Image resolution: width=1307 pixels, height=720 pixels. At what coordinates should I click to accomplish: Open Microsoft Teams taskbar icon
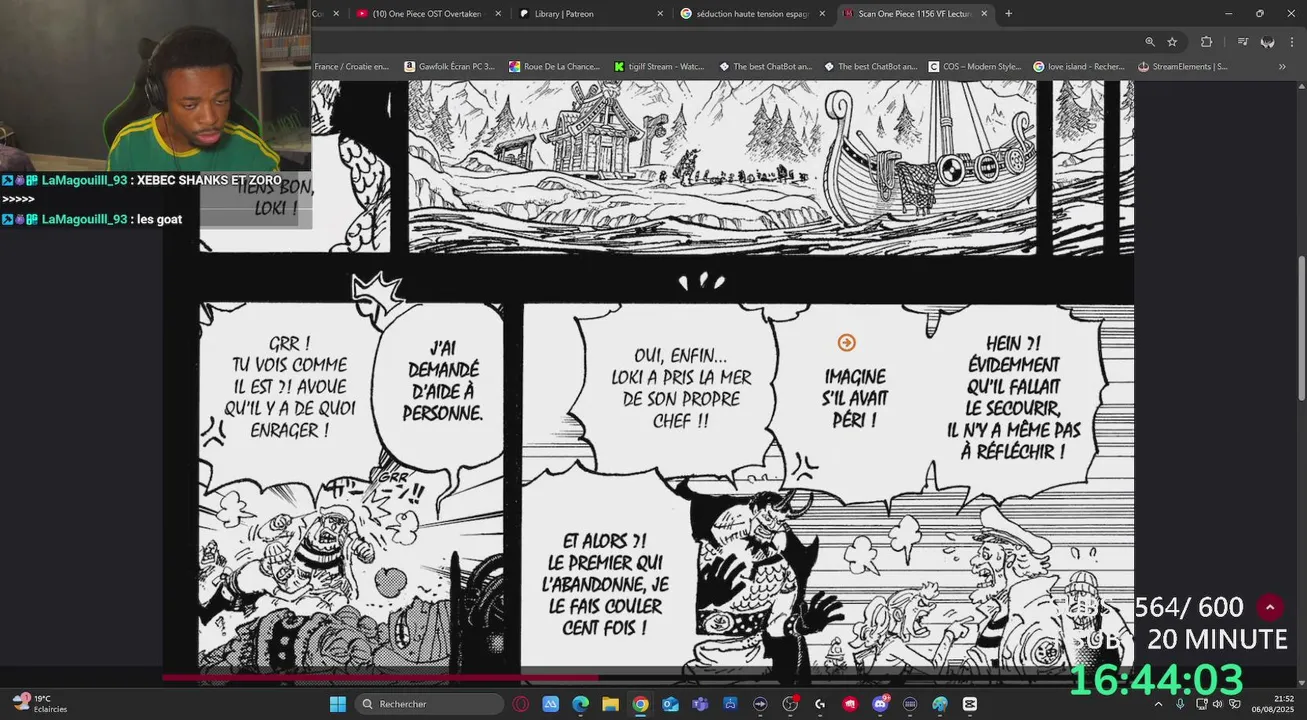700,704
